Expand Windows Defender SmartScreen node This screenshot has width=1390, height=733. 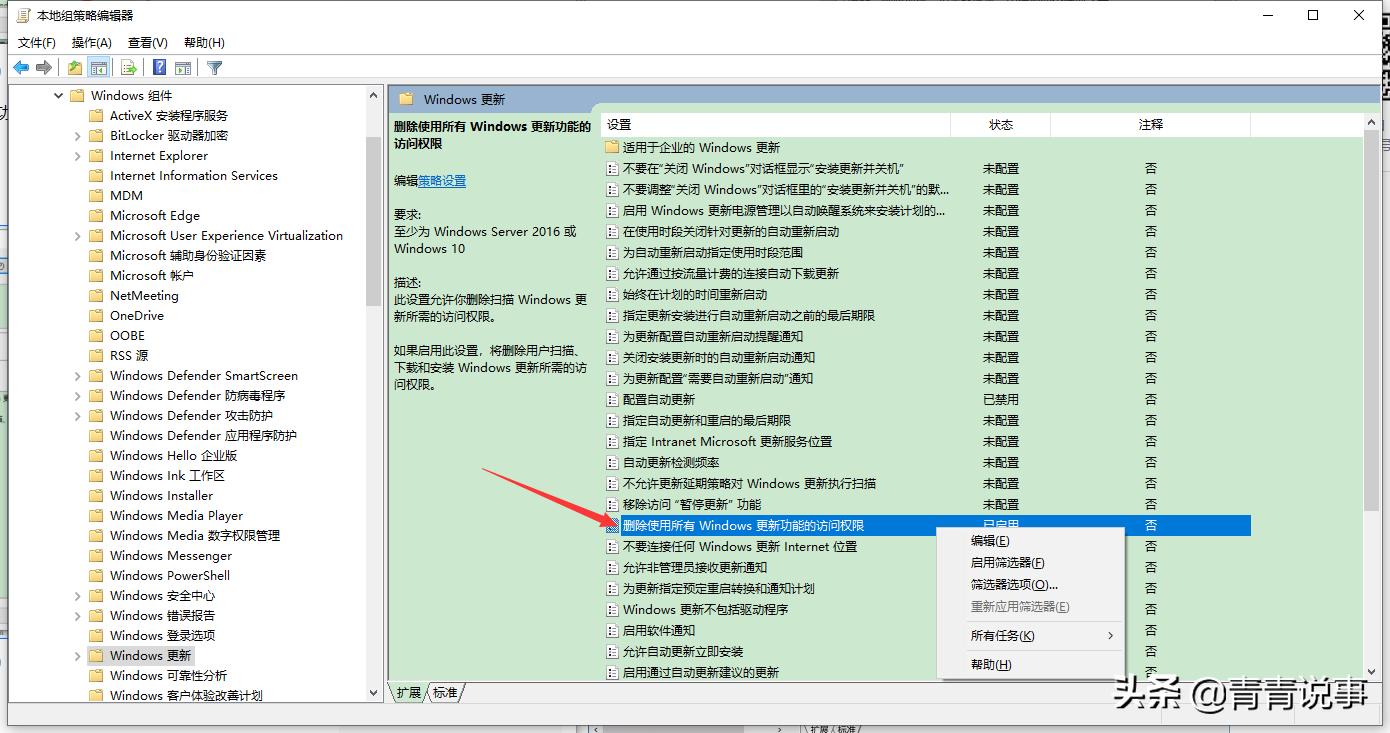(x=80, y=375)
